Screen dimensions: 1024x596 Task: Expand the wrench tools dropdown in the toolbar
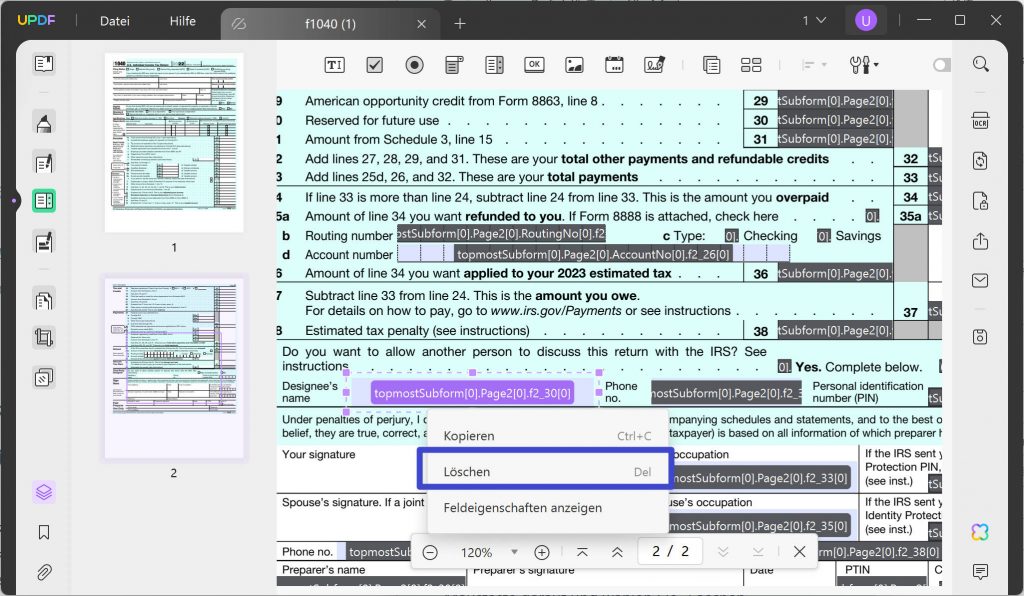tap(863, 64)
